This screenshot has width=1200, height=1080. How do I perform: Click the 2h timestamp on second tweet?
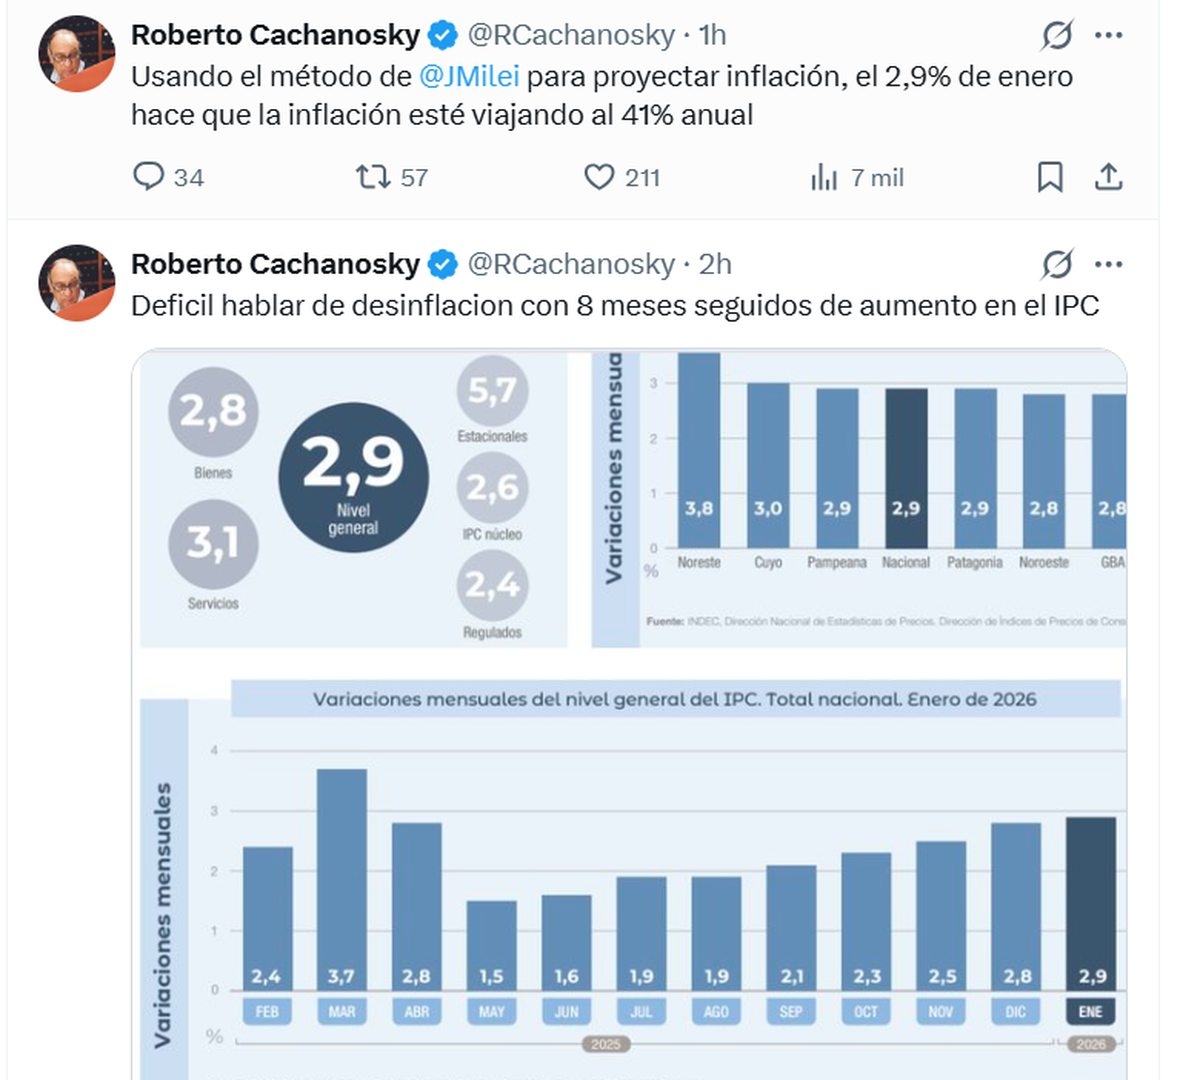pyautogui.click(x=715, y=264)
